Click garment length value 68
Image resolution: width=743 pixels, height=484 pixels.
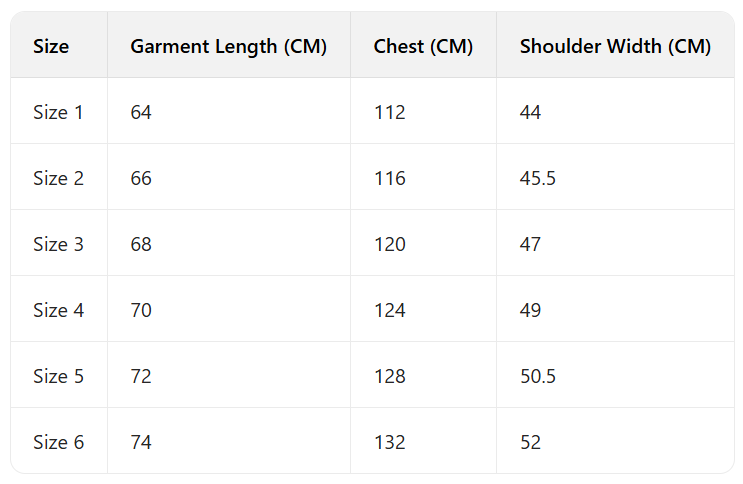pos(141,244)
